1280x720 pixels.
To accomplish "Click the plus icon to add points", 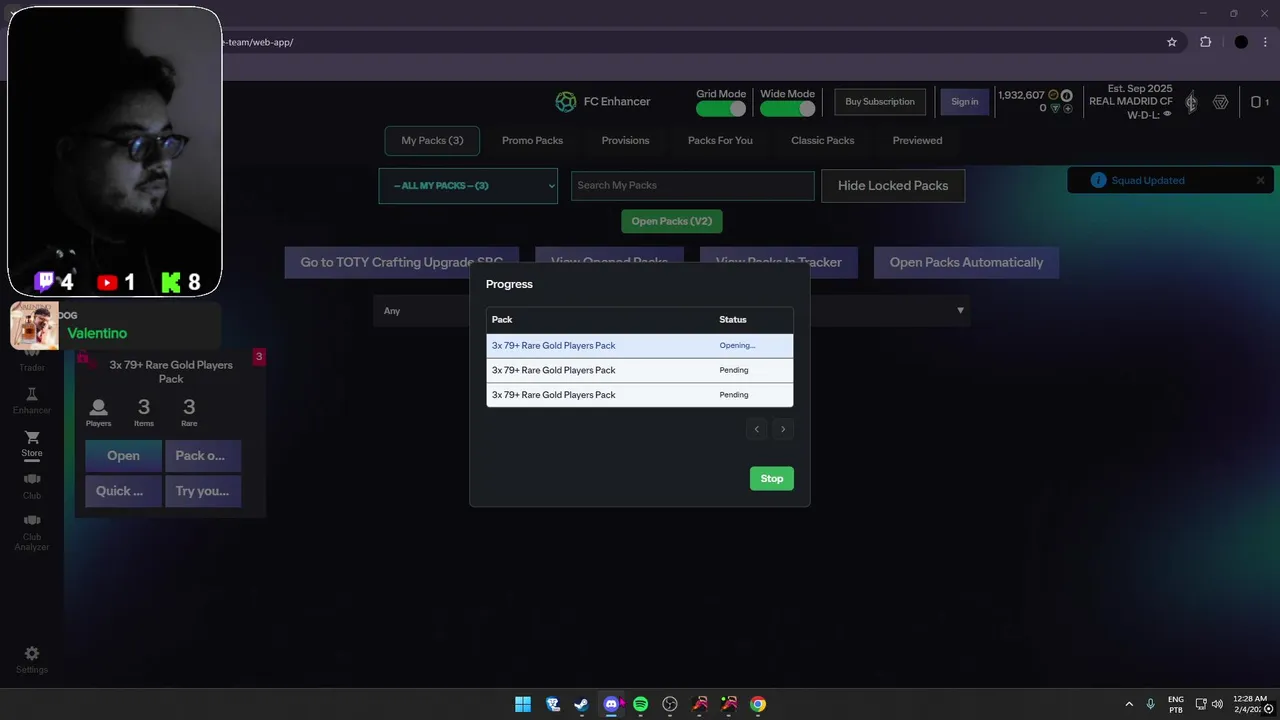I will point(1067,108).
